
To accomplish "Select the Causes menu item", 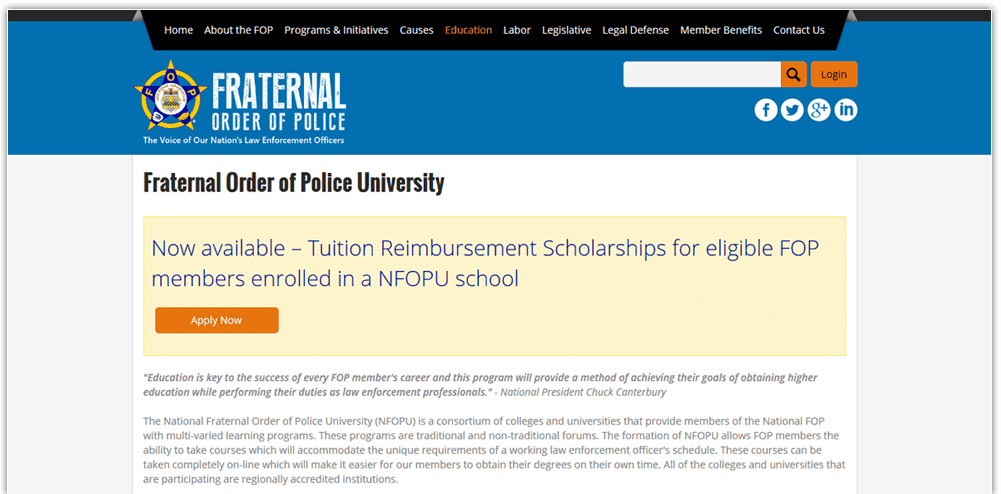I will tap(416, 30).
